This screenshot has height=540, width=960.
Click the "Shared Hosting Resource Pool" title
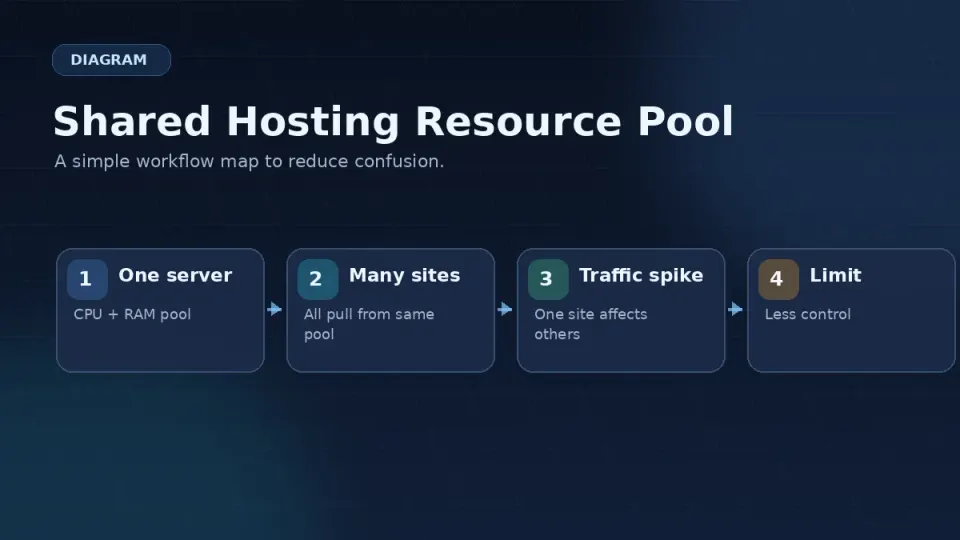click(393, 121)
